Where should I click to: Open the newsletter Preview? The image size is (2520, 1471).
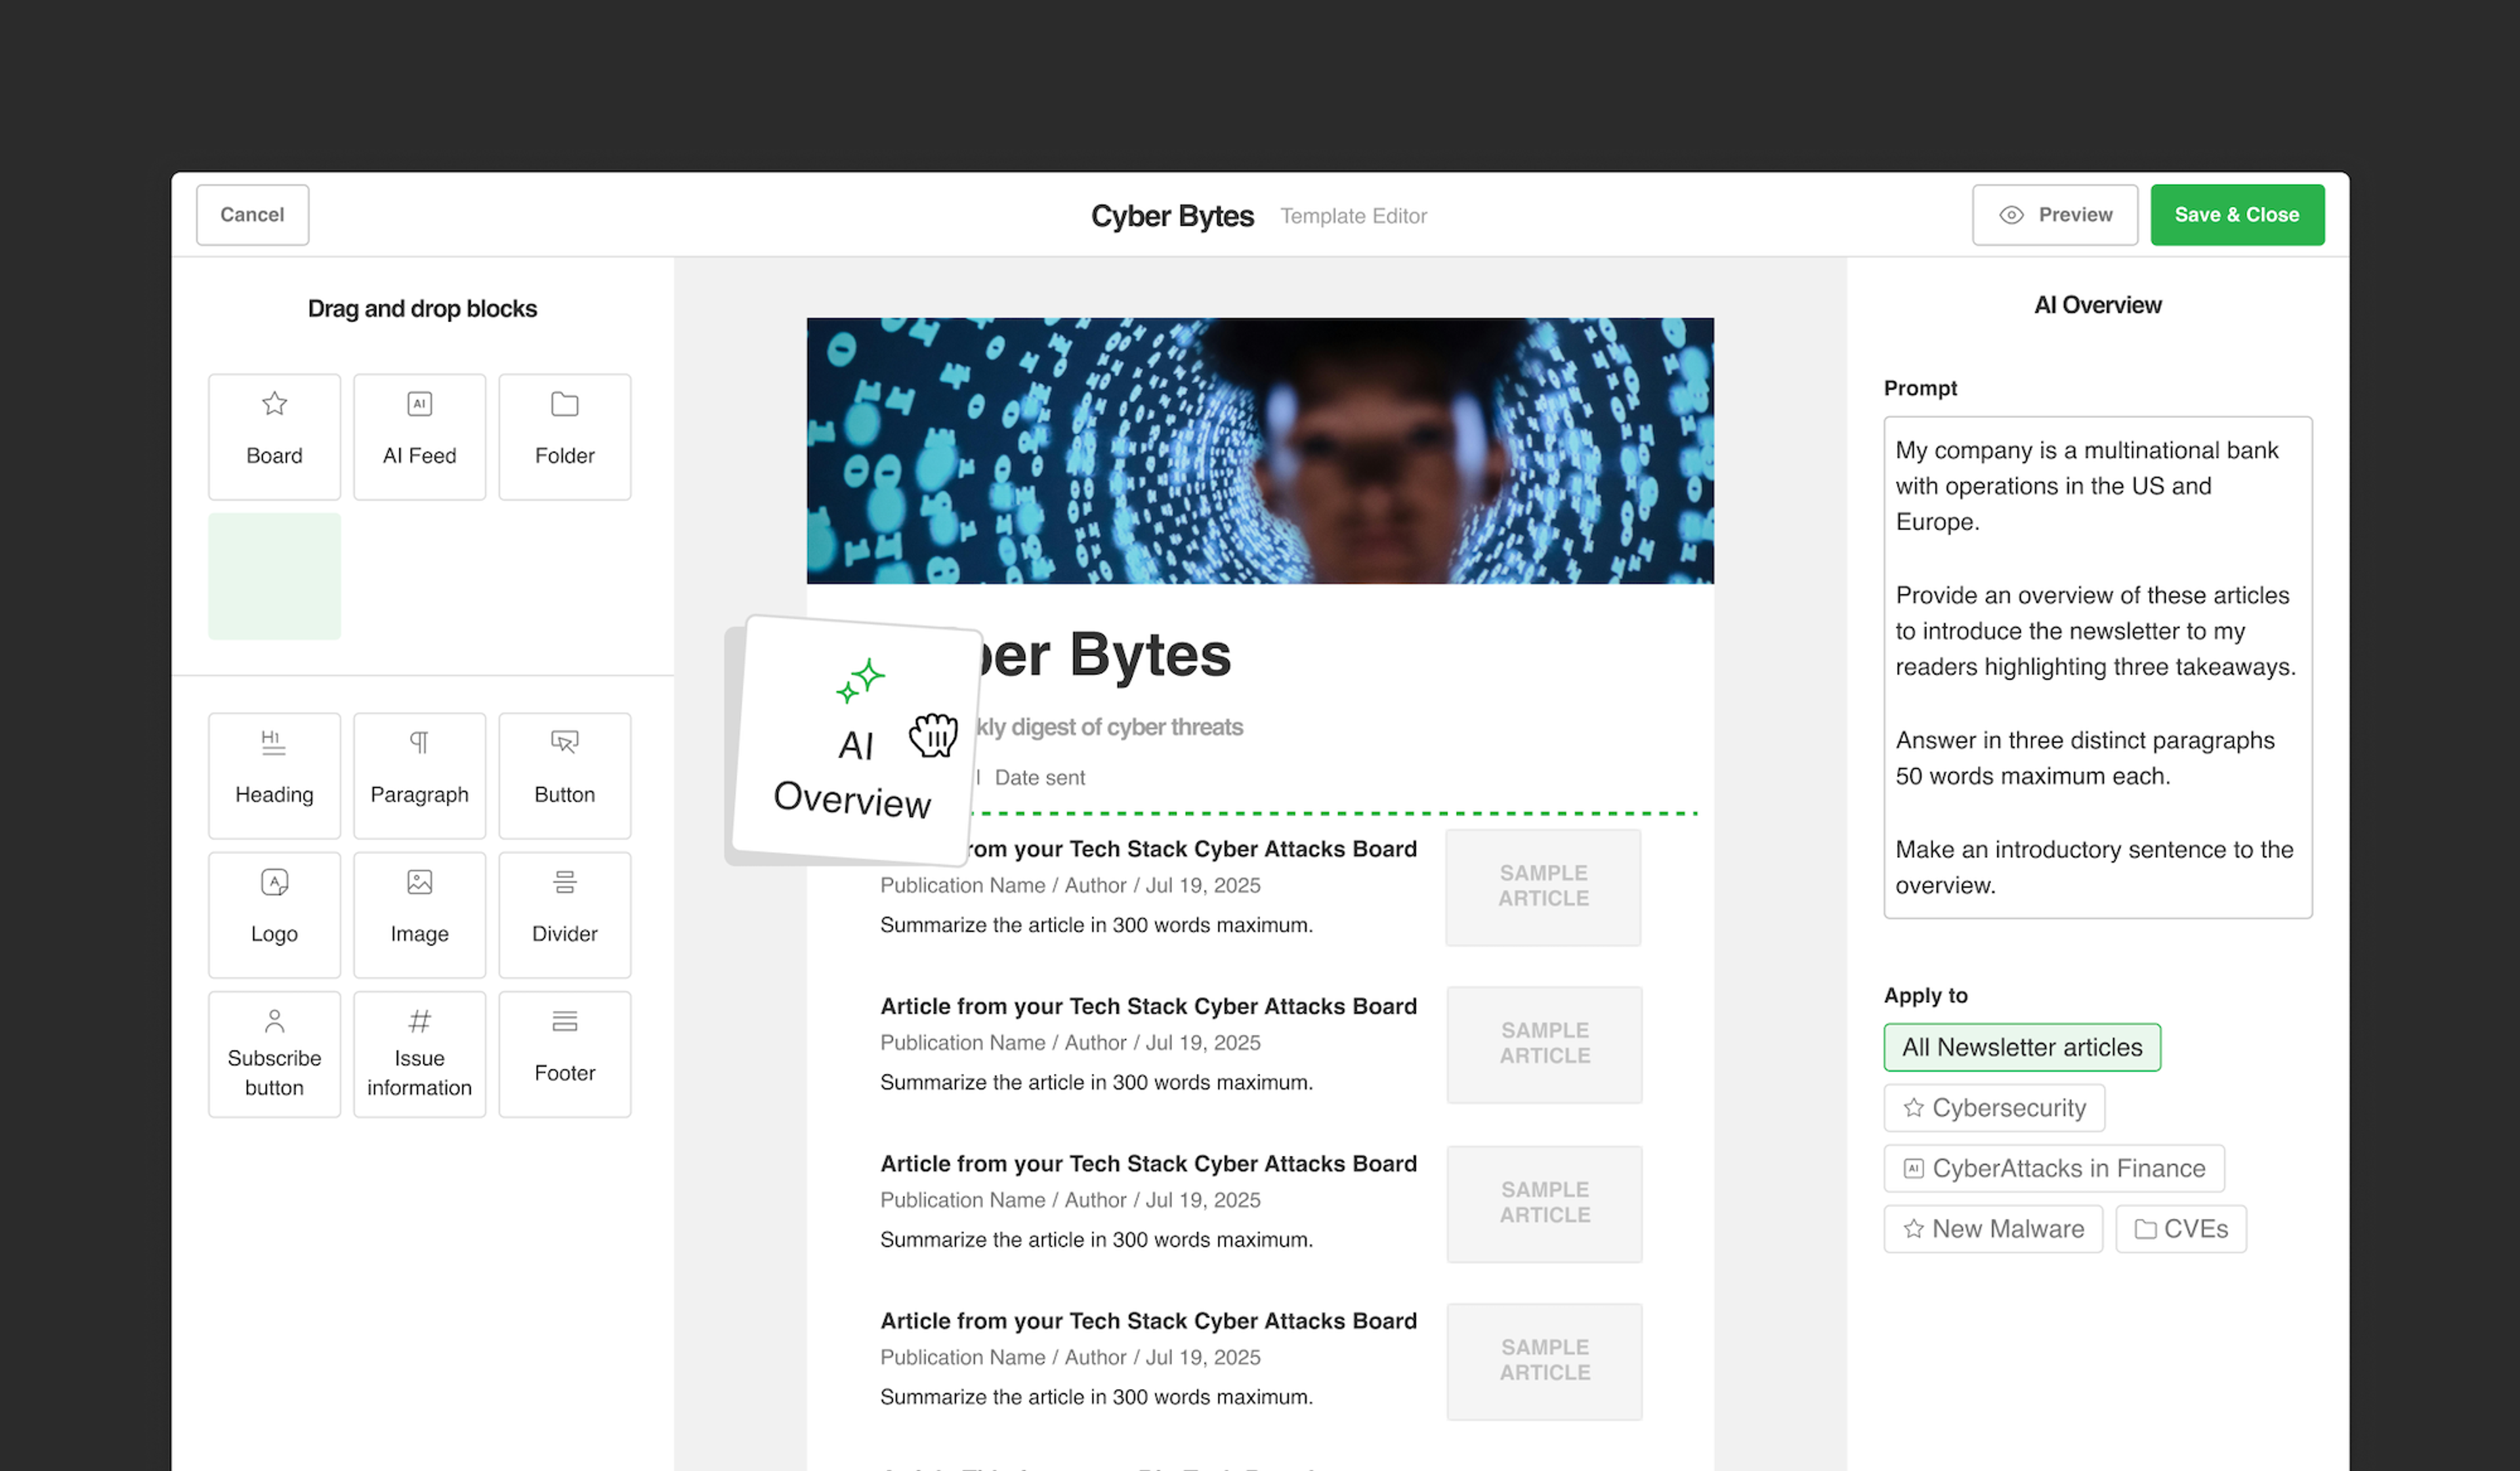click(2054, 215)
